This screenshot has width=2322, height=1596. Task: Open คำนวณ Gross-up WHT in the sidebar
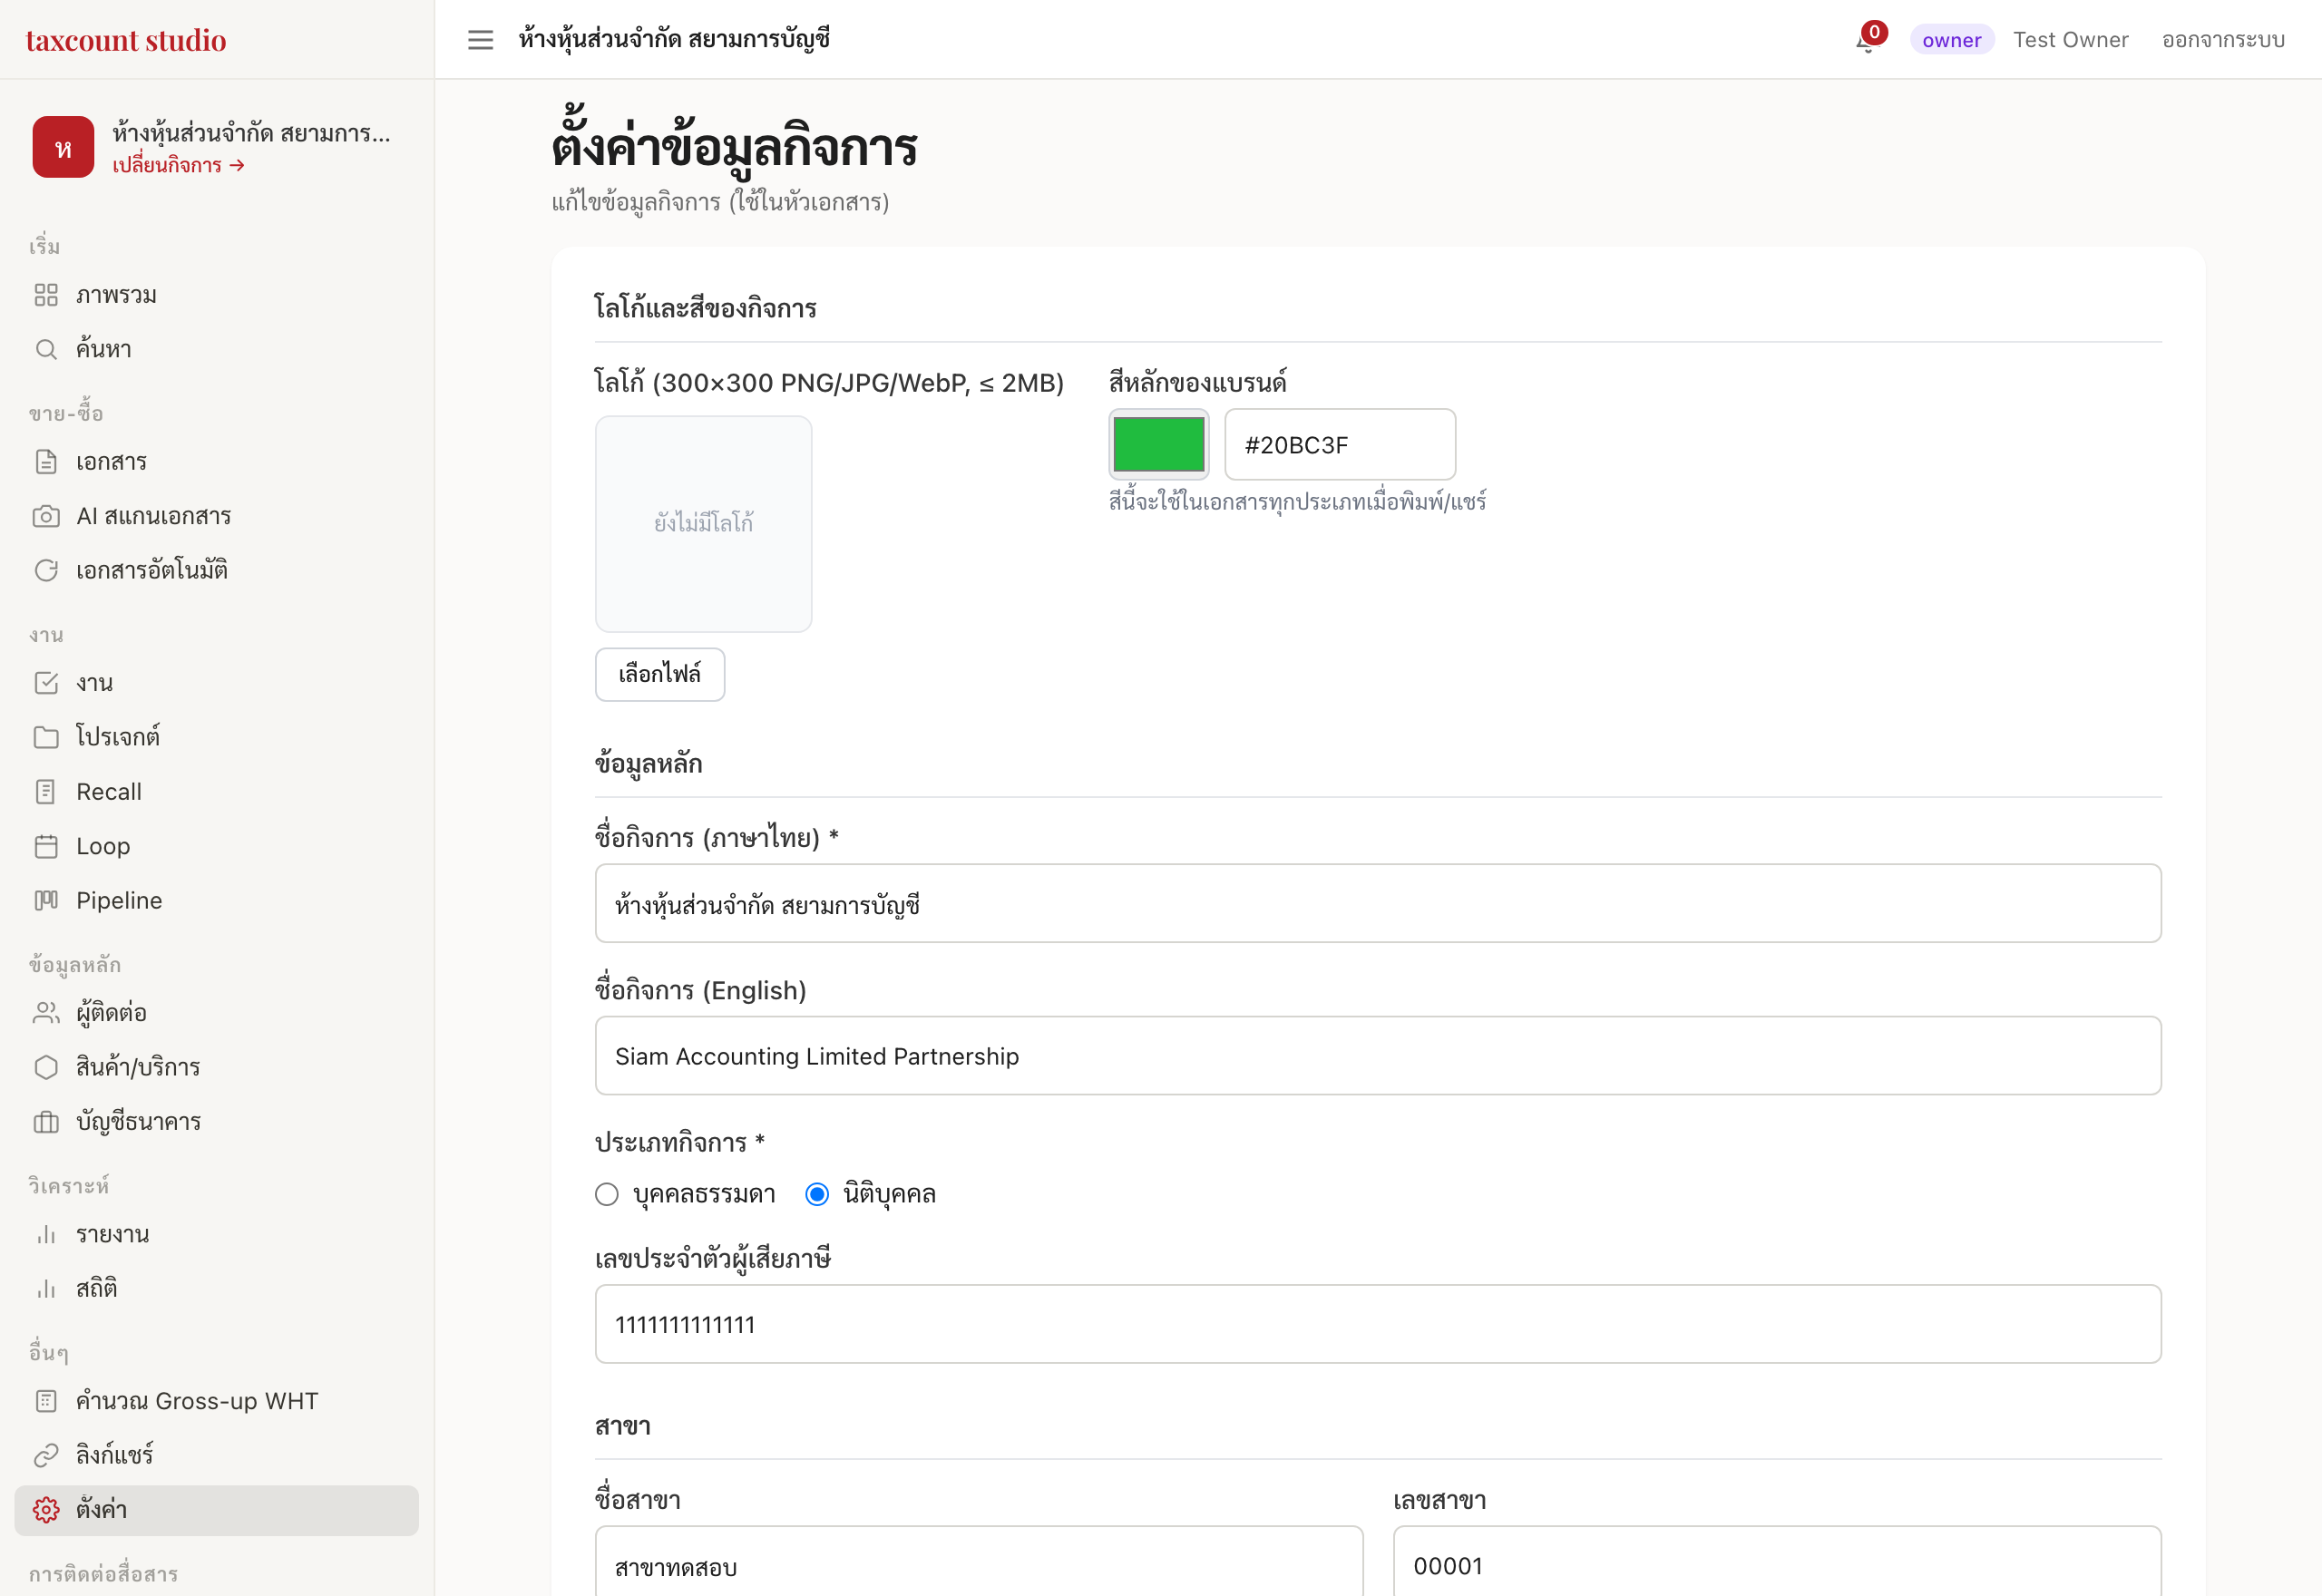tap(216, 1401)
